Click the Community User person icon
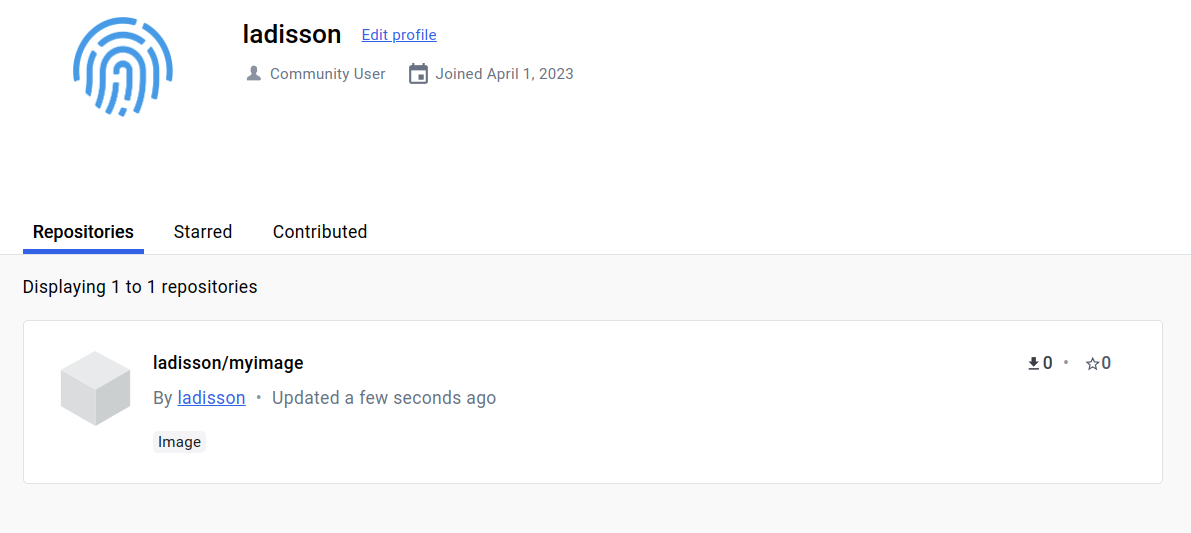The height and width of the screenshot is (533, 1191). coord(254,74)
